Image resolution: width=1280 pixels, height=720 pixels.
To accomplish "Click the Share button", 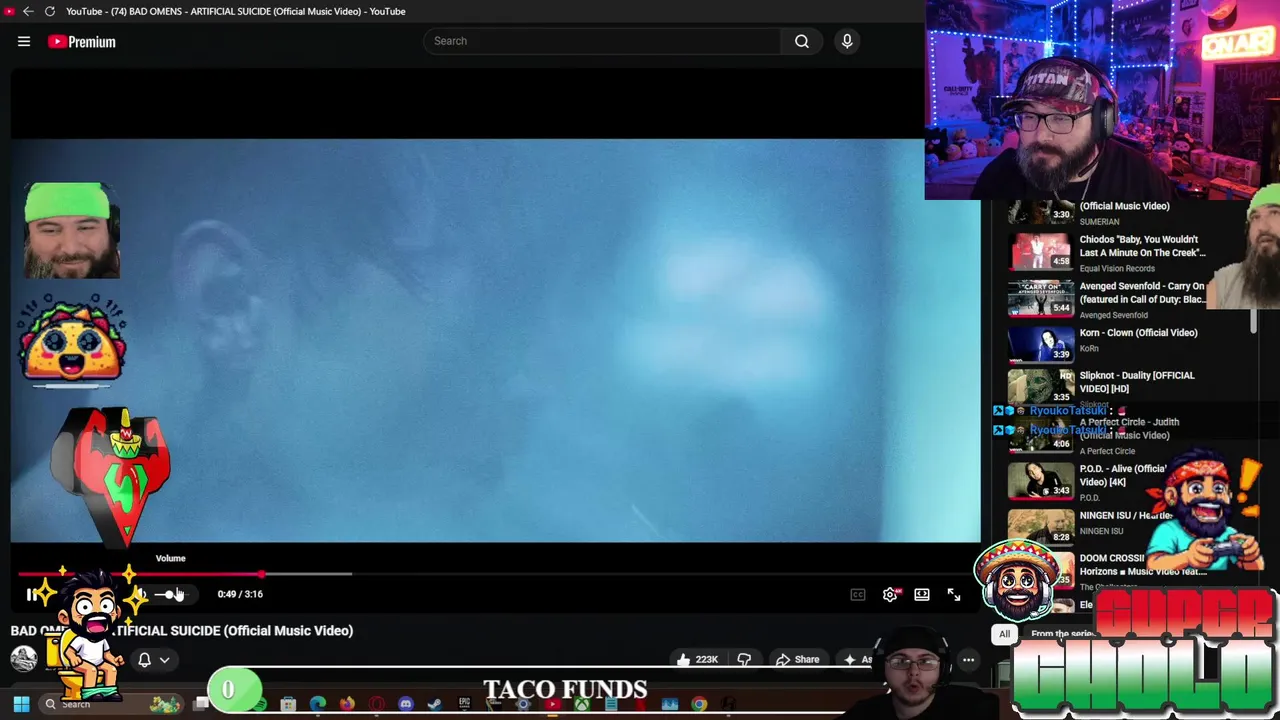I will tap(798, 660).
